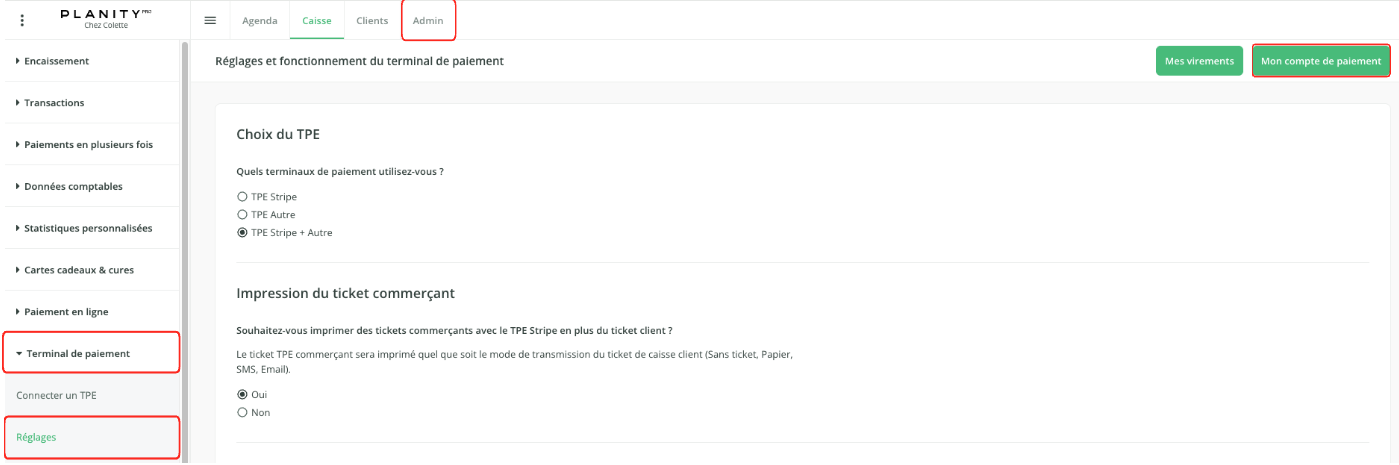Expand Données comptables section
1399x465 pixels.
click(90, 187)
